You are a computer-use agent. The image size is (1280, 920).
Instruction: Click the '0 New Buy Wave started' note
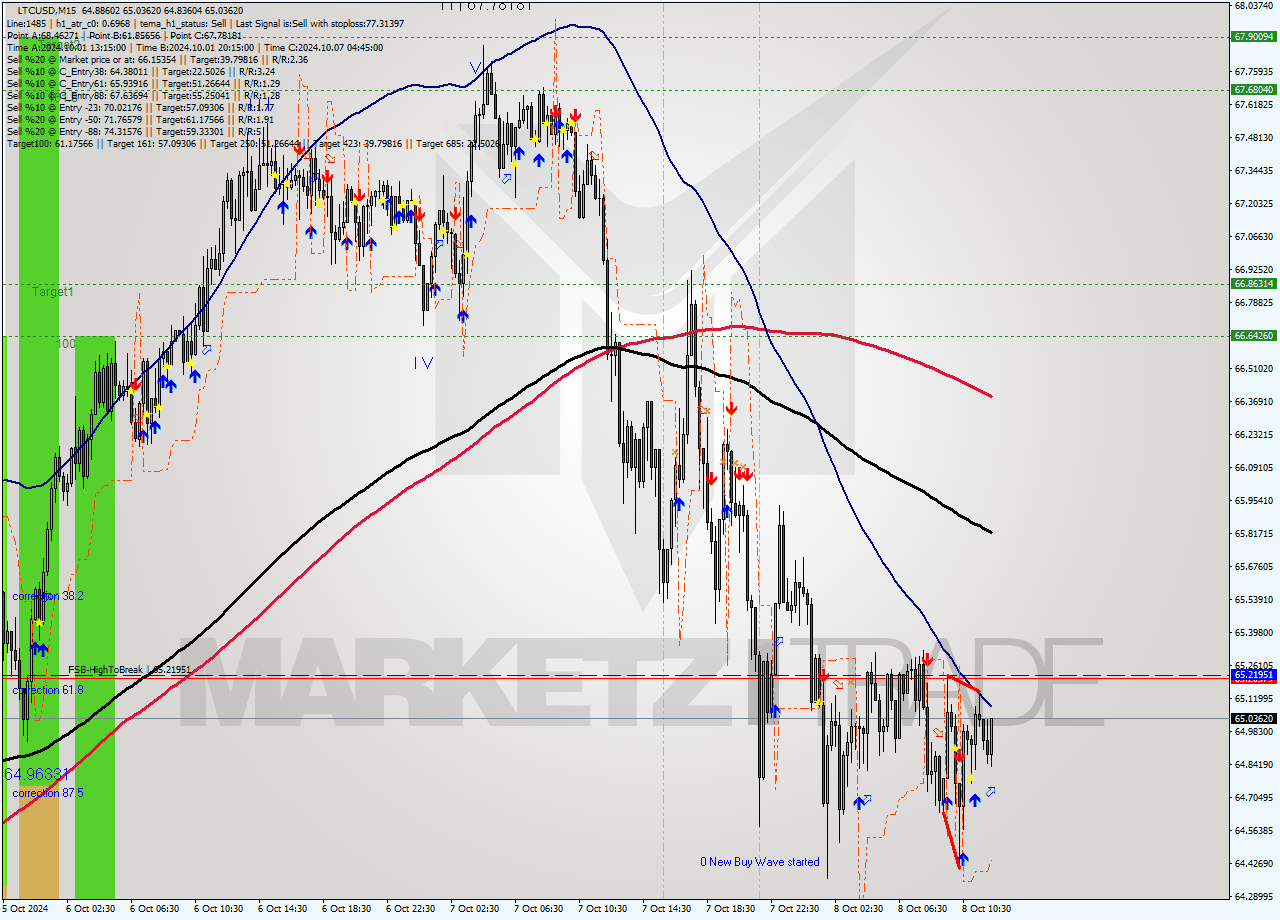760,862
